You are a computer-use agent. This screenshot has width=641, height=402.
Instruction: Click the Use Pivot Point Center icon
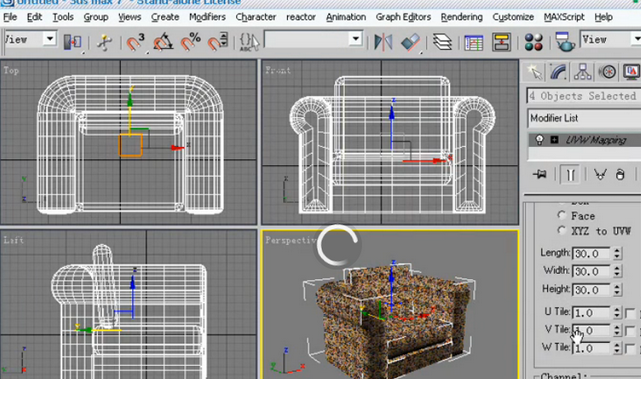pos(73,42)
